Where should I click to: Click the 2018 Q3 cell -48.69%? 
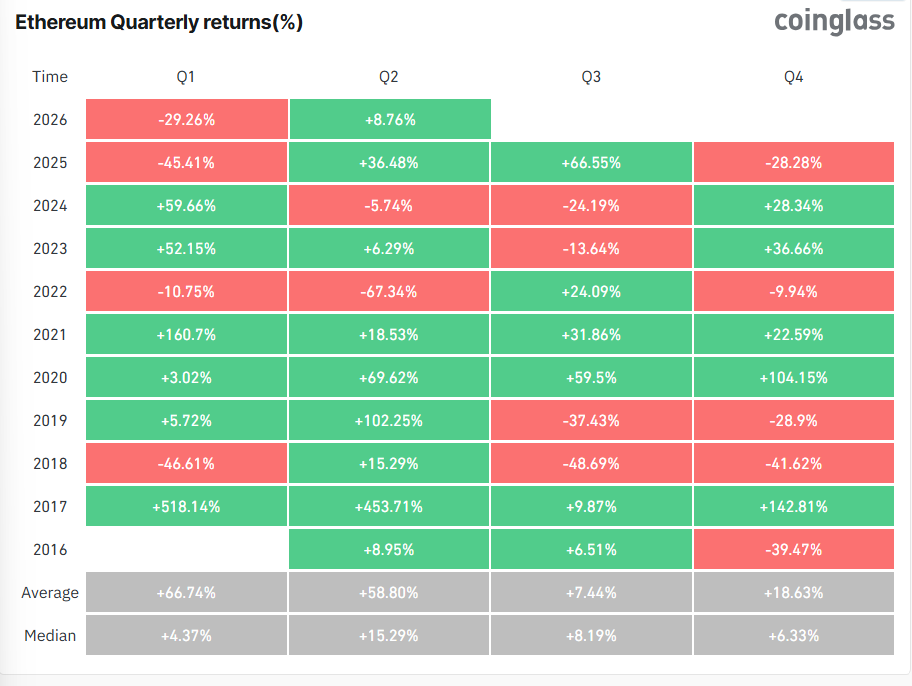[591, 464]
